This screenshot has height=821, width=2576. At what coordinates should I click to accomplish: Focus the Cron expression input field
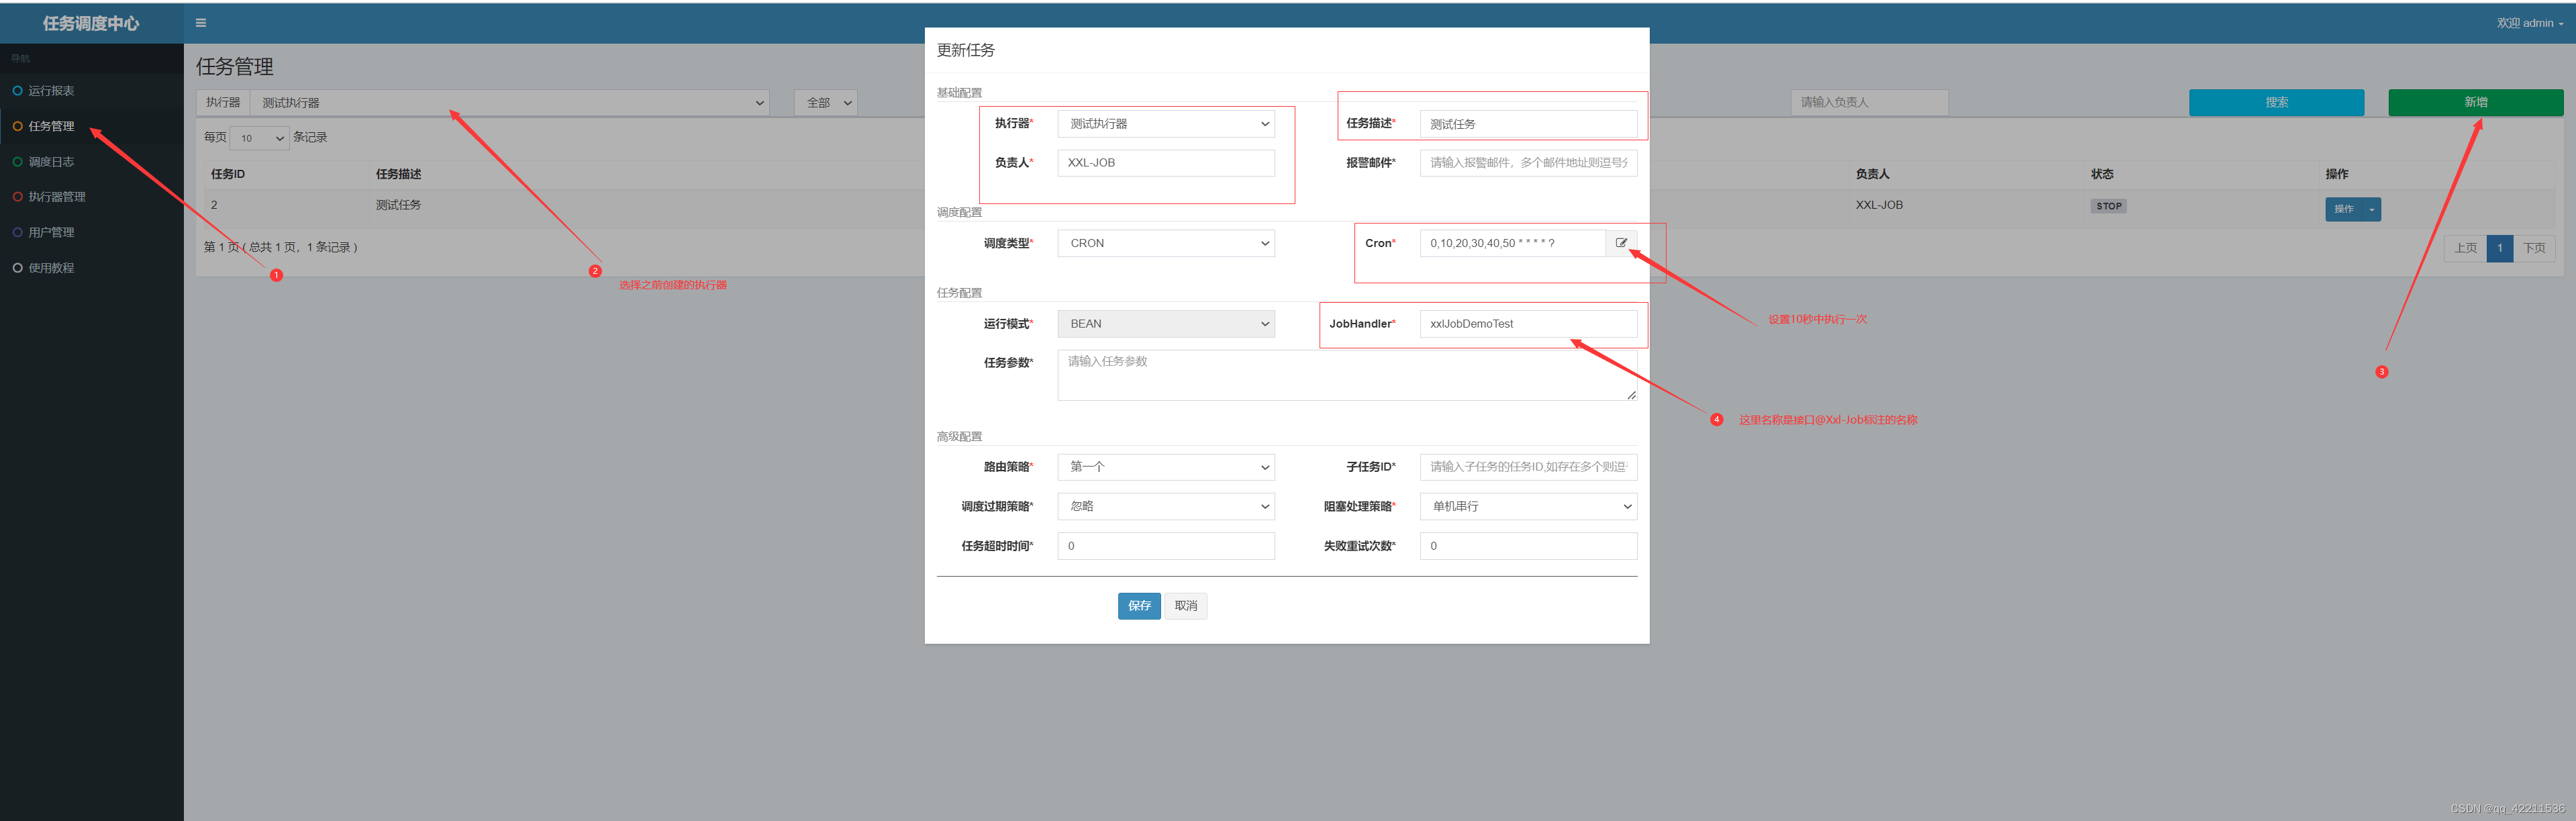[1512, 243]
